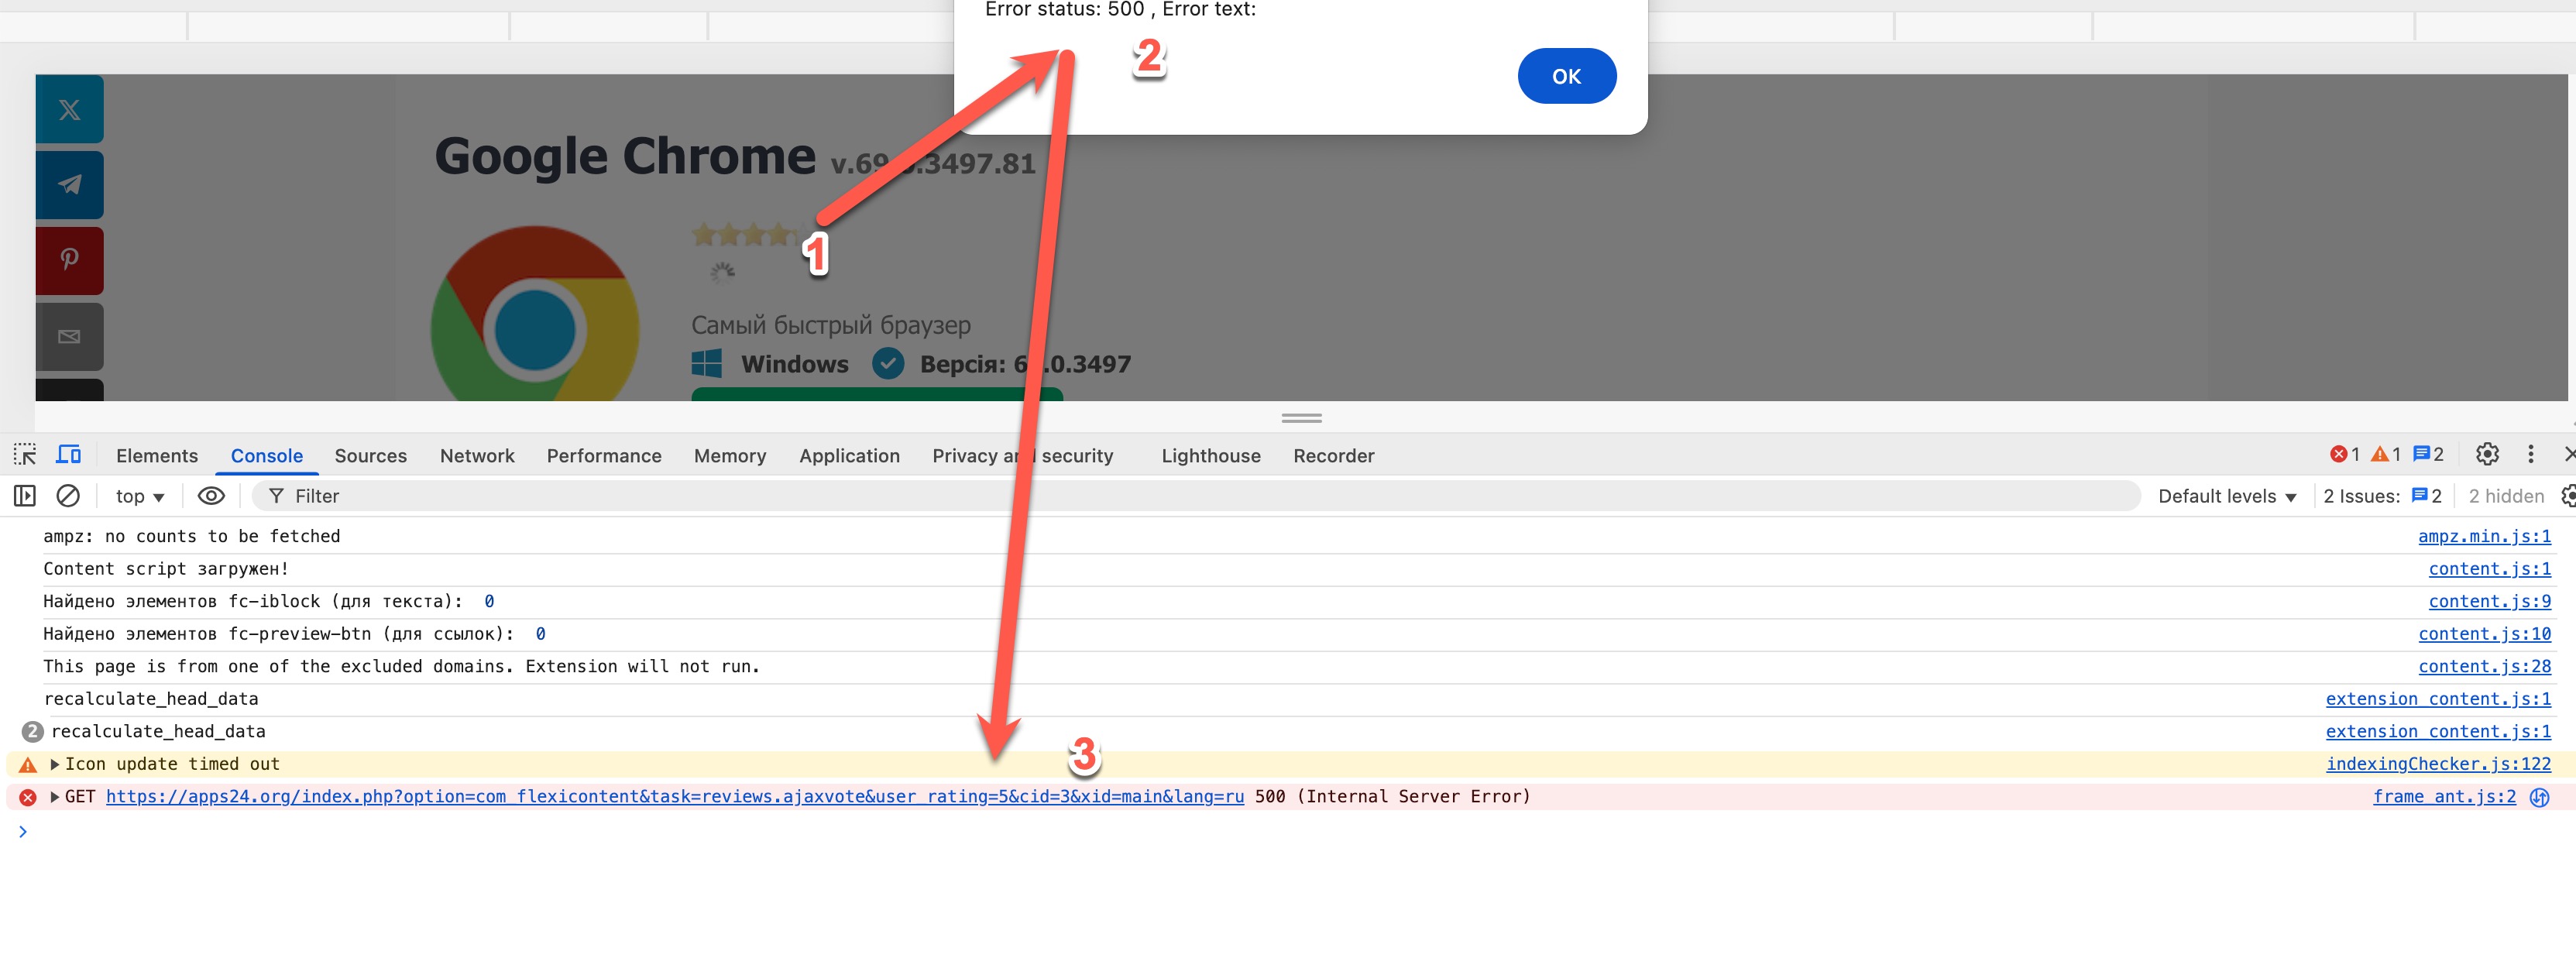Open the Default levels dropdown
The height and width of the screenshot is (965, 2576).
click(x=2226, y=497)
